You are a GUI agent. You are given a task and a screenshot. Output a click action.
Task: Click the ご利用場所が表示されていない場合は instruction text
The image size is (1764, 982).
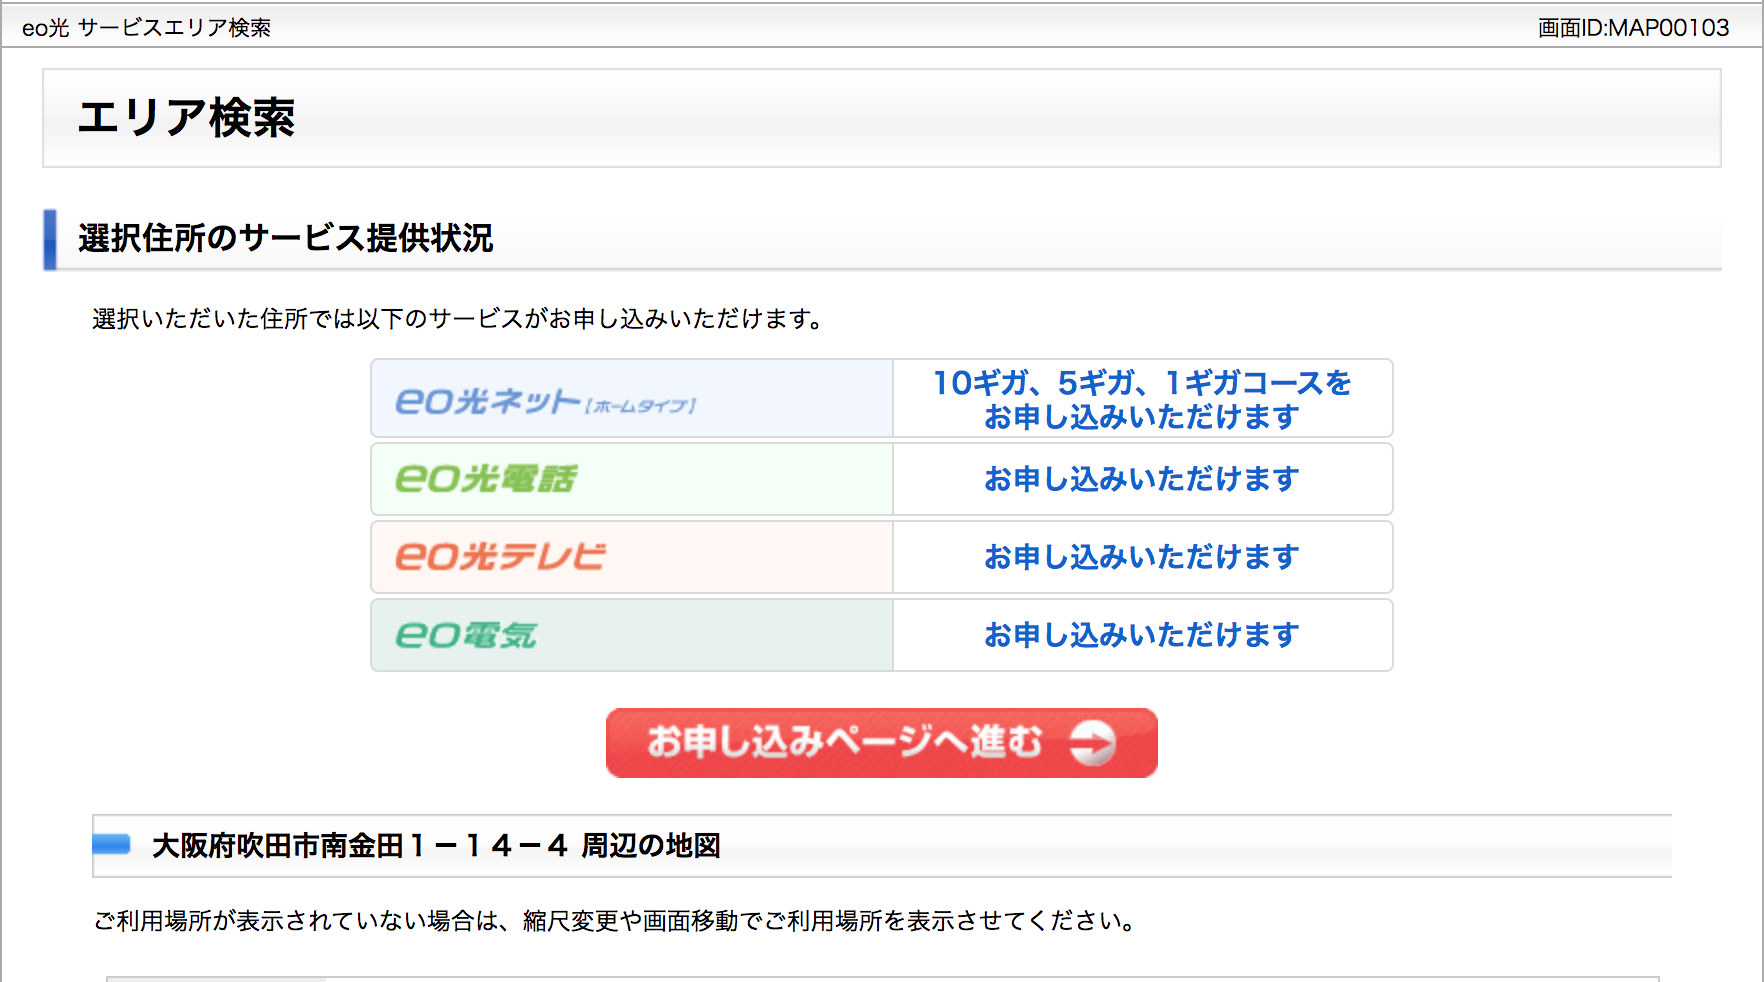616,921
